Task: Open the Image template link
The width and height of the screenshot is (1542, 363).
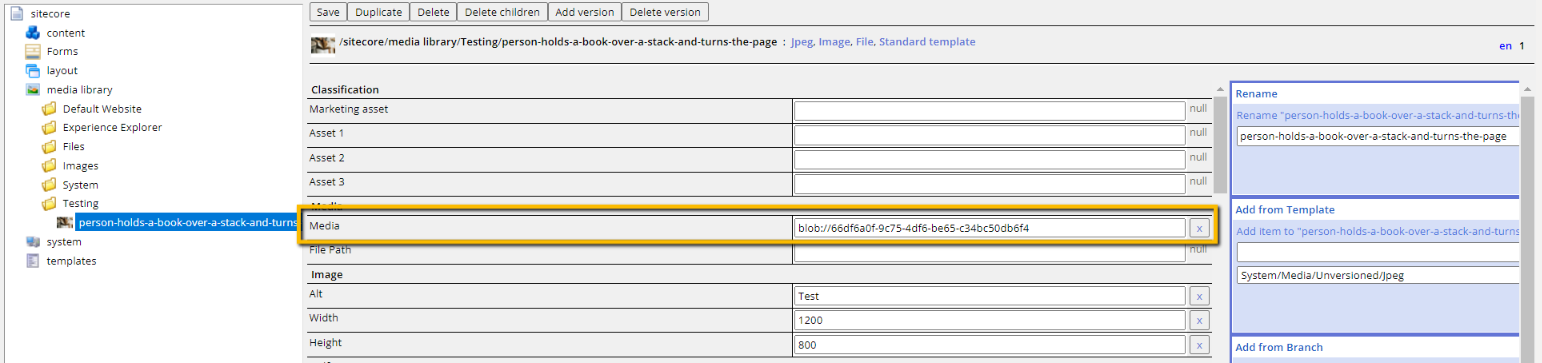Action: click(834, 42)
